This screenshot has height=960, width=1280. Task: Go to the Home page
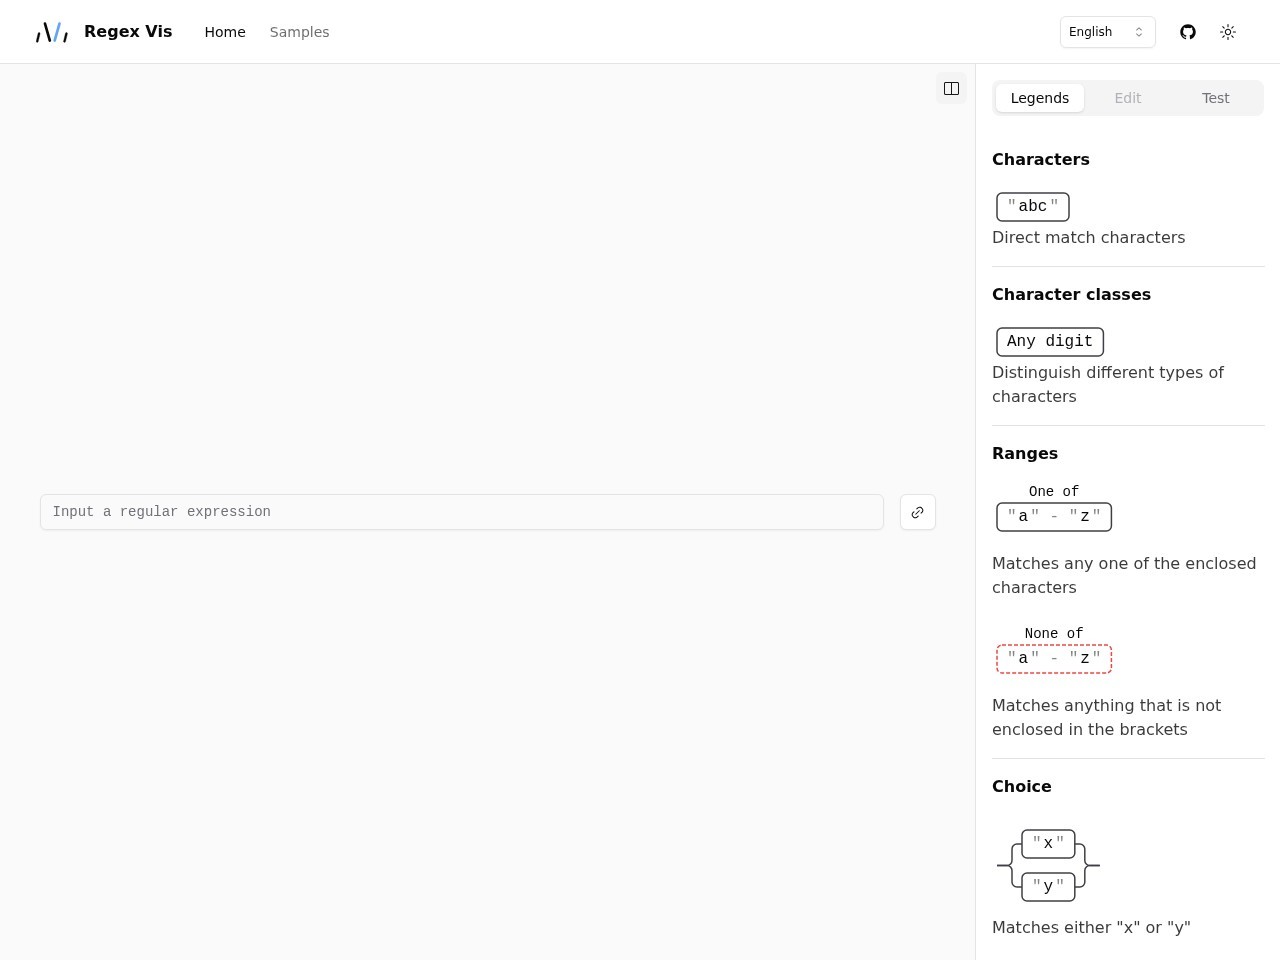tap(225, 32)
